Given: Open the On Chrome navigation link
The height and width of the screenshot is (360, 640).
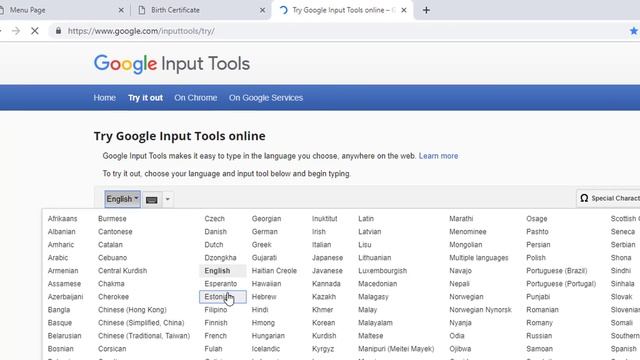Looking at the screenshot, I should click(x=196, y=98).
